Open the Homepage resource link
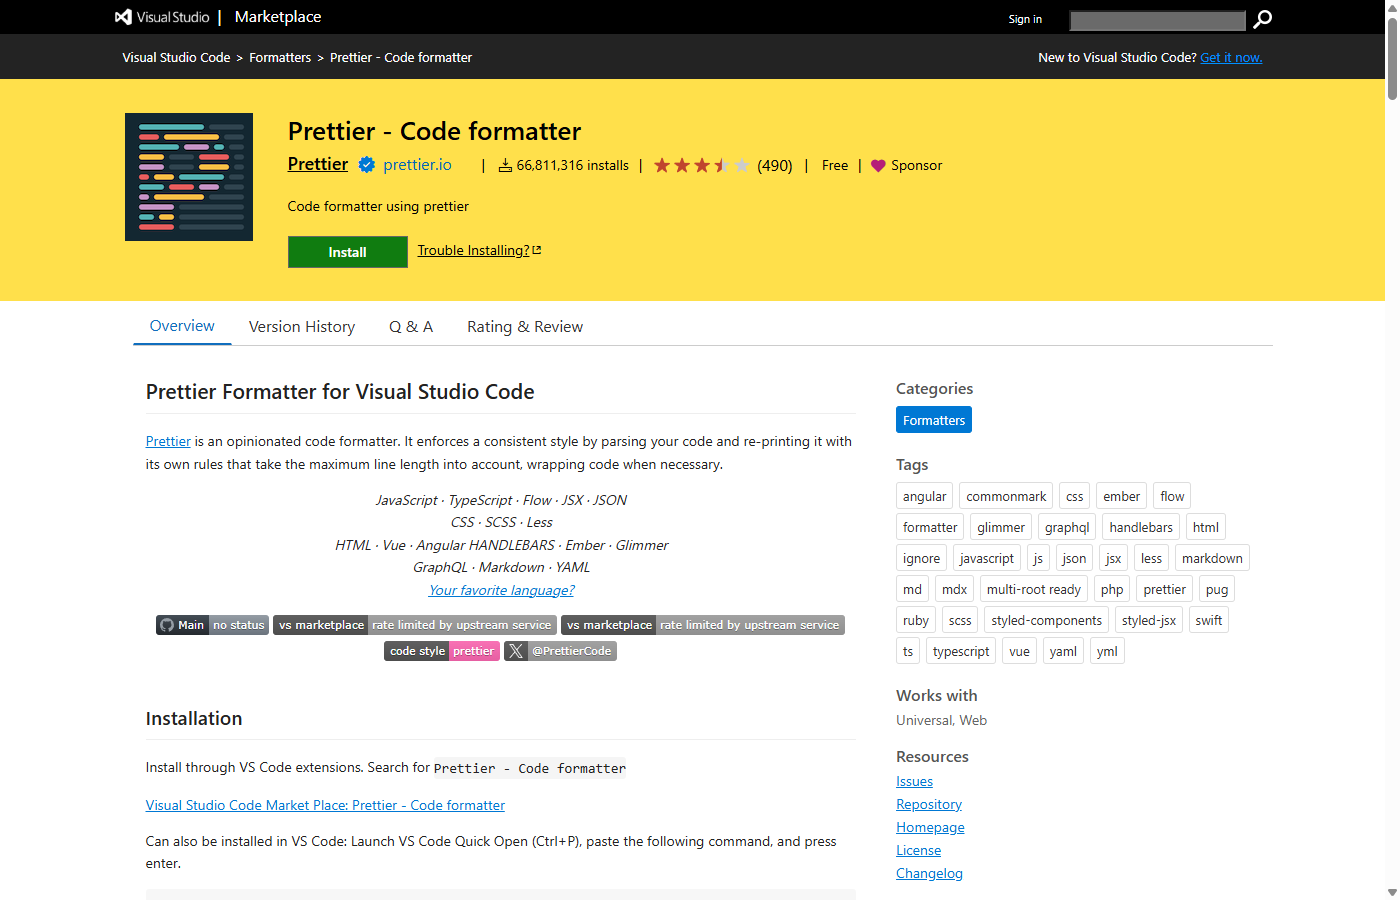Screen dimensions: 1400x900 click(930, 827)
